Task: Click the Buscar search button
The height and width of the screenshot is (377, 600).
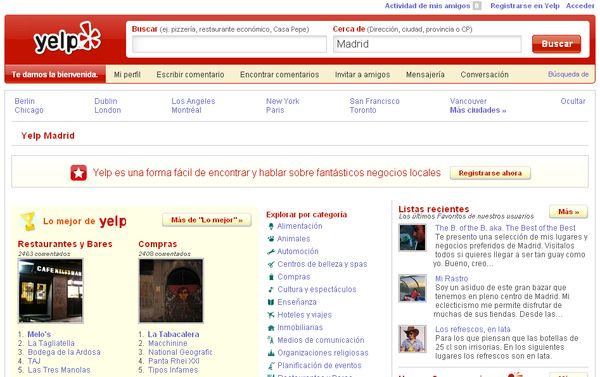Action: (556, 44)
